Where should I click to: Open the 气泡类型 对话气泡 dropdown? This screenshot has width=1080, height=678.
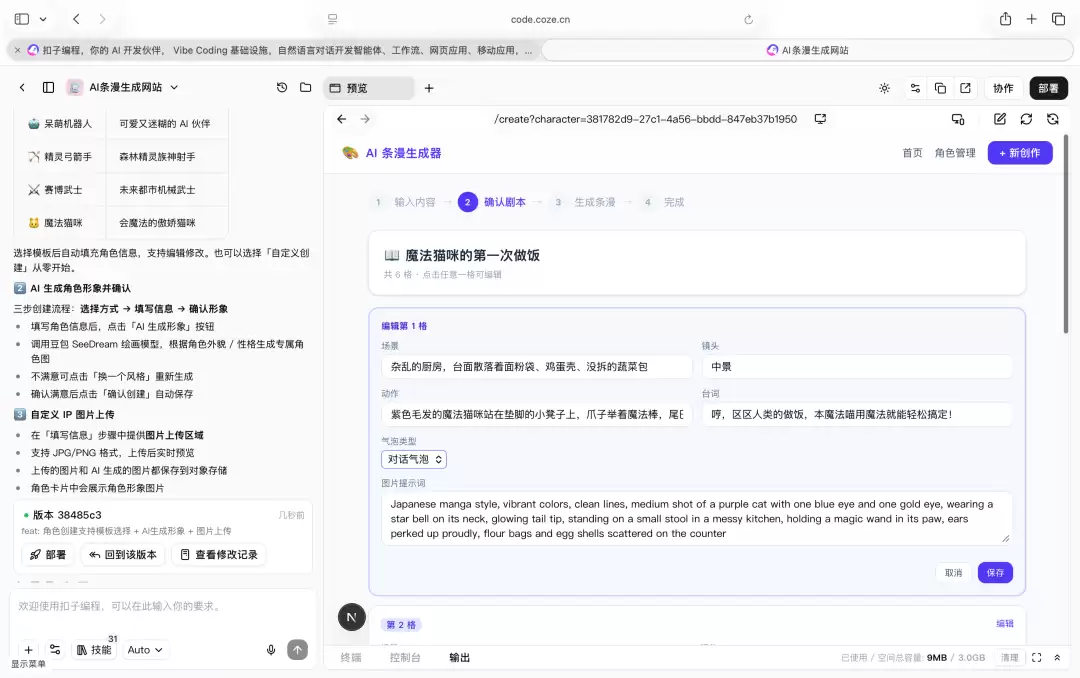pyautogui.click(x=414, y=459)
